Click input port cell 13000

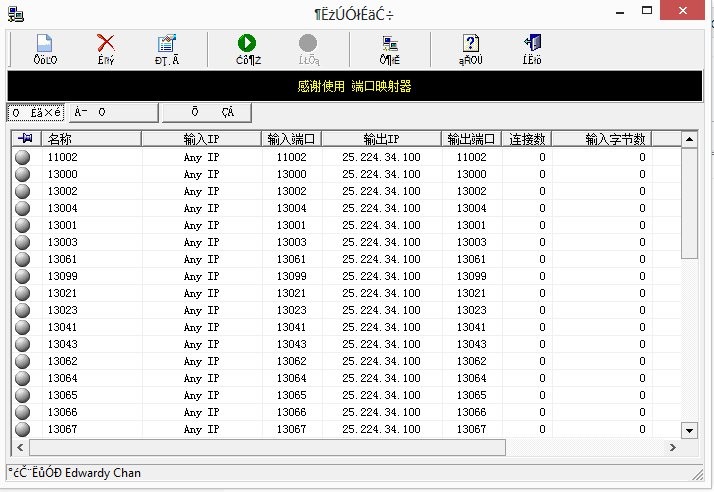(x=292, y=174)
